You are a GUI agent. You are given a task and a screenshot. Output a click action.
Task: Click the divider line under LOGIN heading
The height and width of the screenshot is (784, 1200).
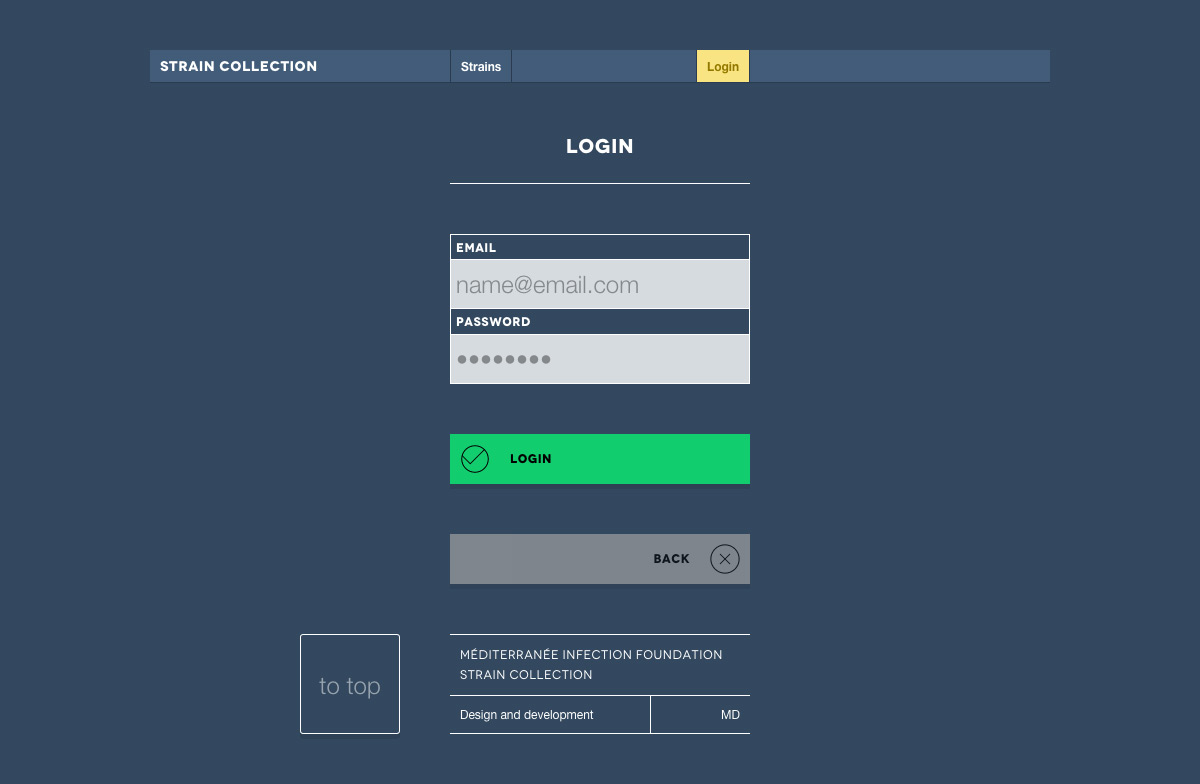[x=600, y=183]
